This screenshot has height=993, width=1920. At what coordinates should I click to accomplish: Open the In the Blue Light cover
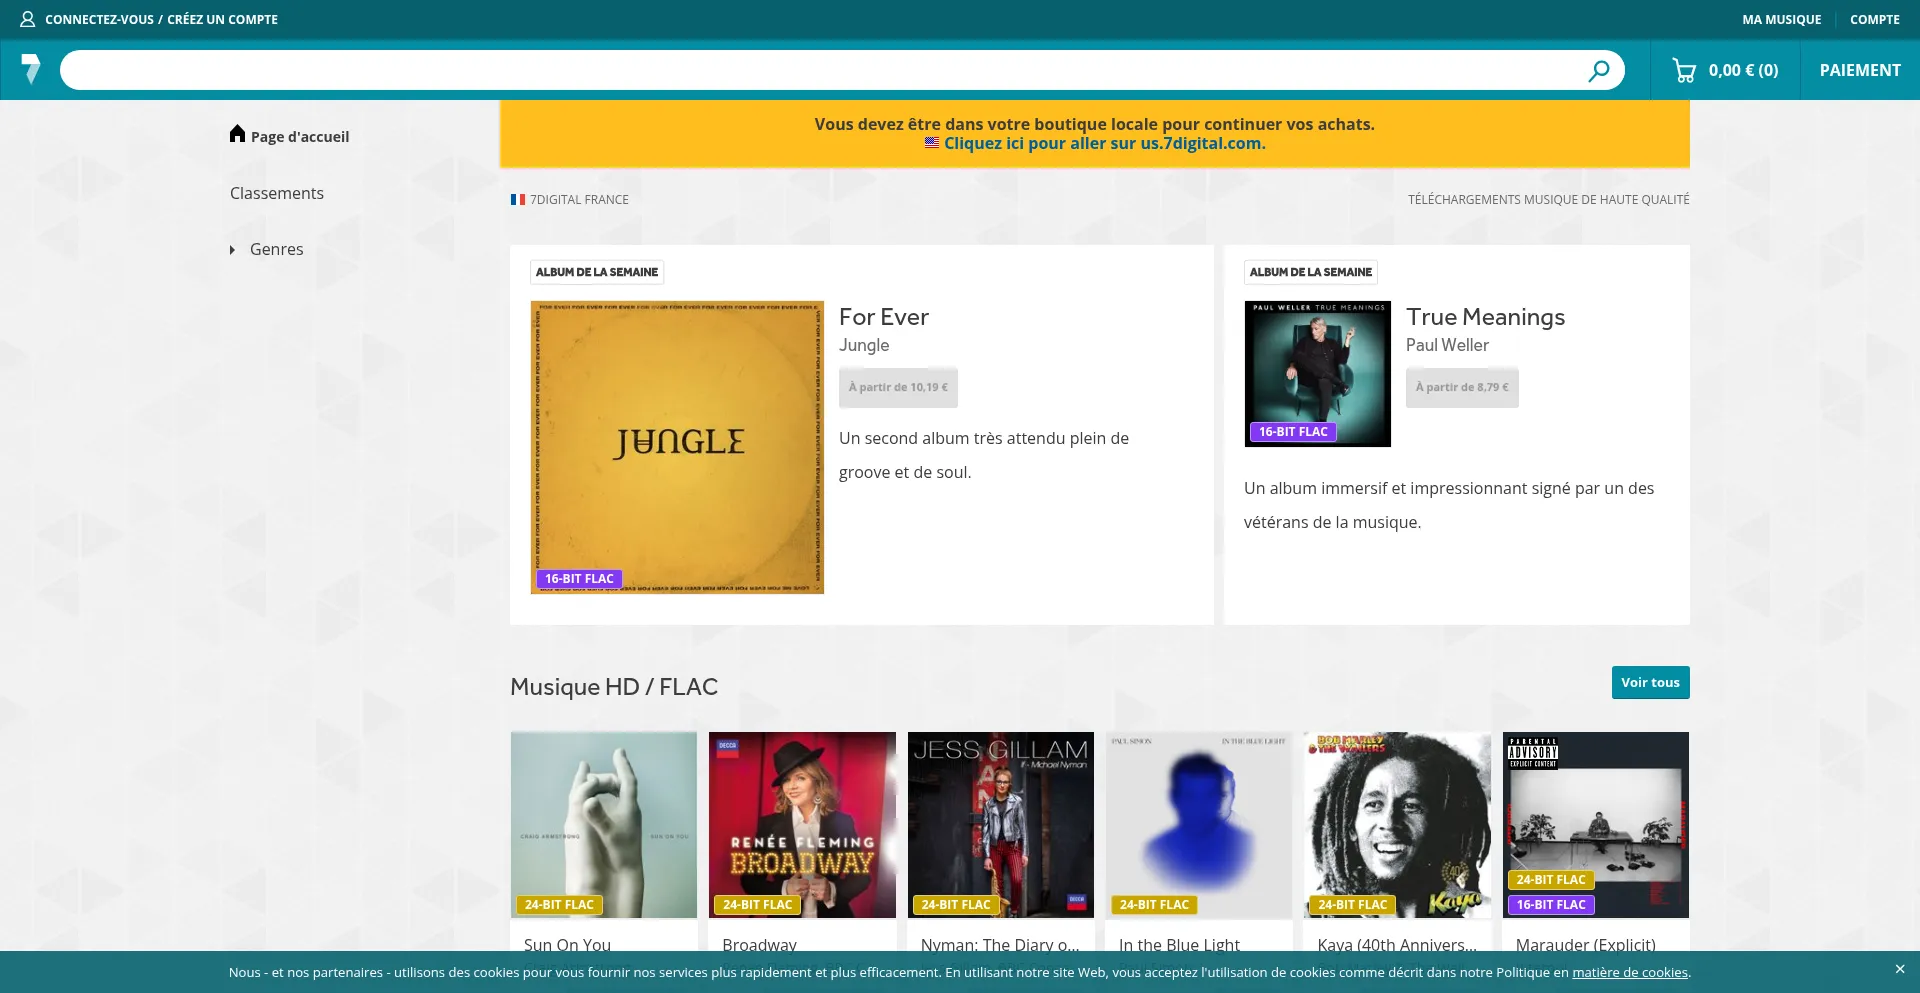[x=1199, y=825]
